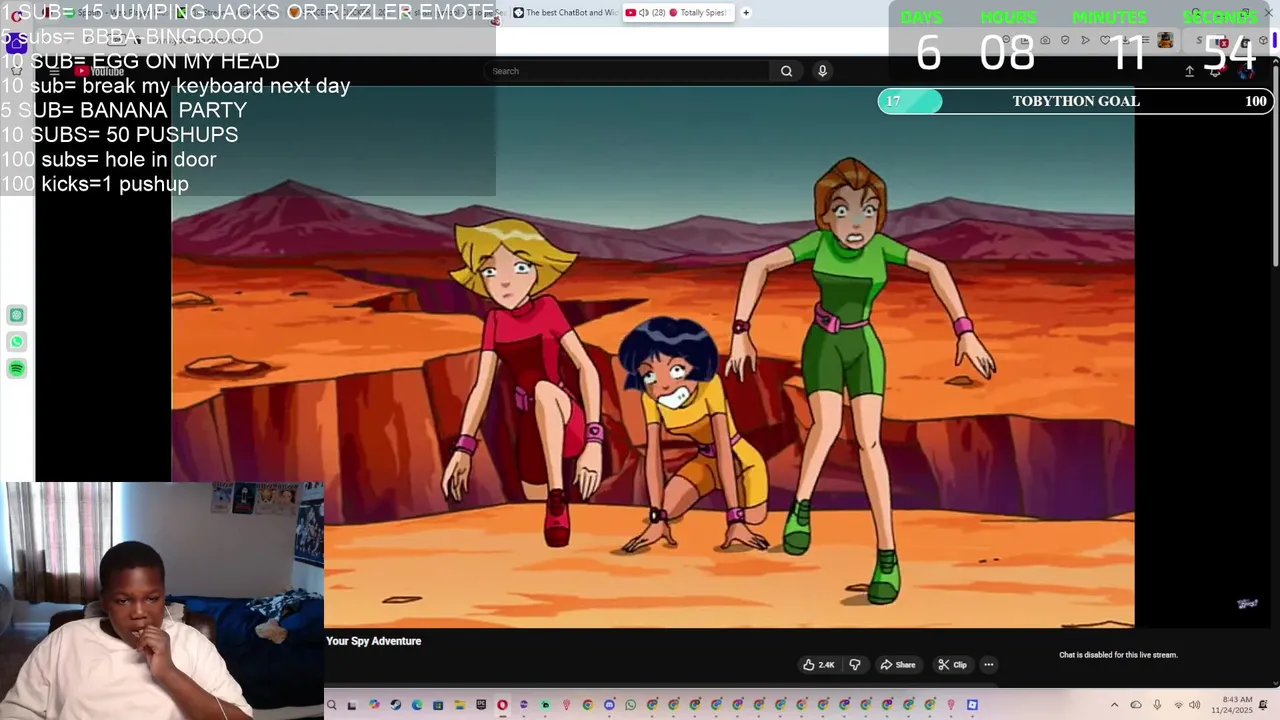Switch to the Totally Spies YouTube tab
Screen dimensions: 1280x720
click(679, 13)
